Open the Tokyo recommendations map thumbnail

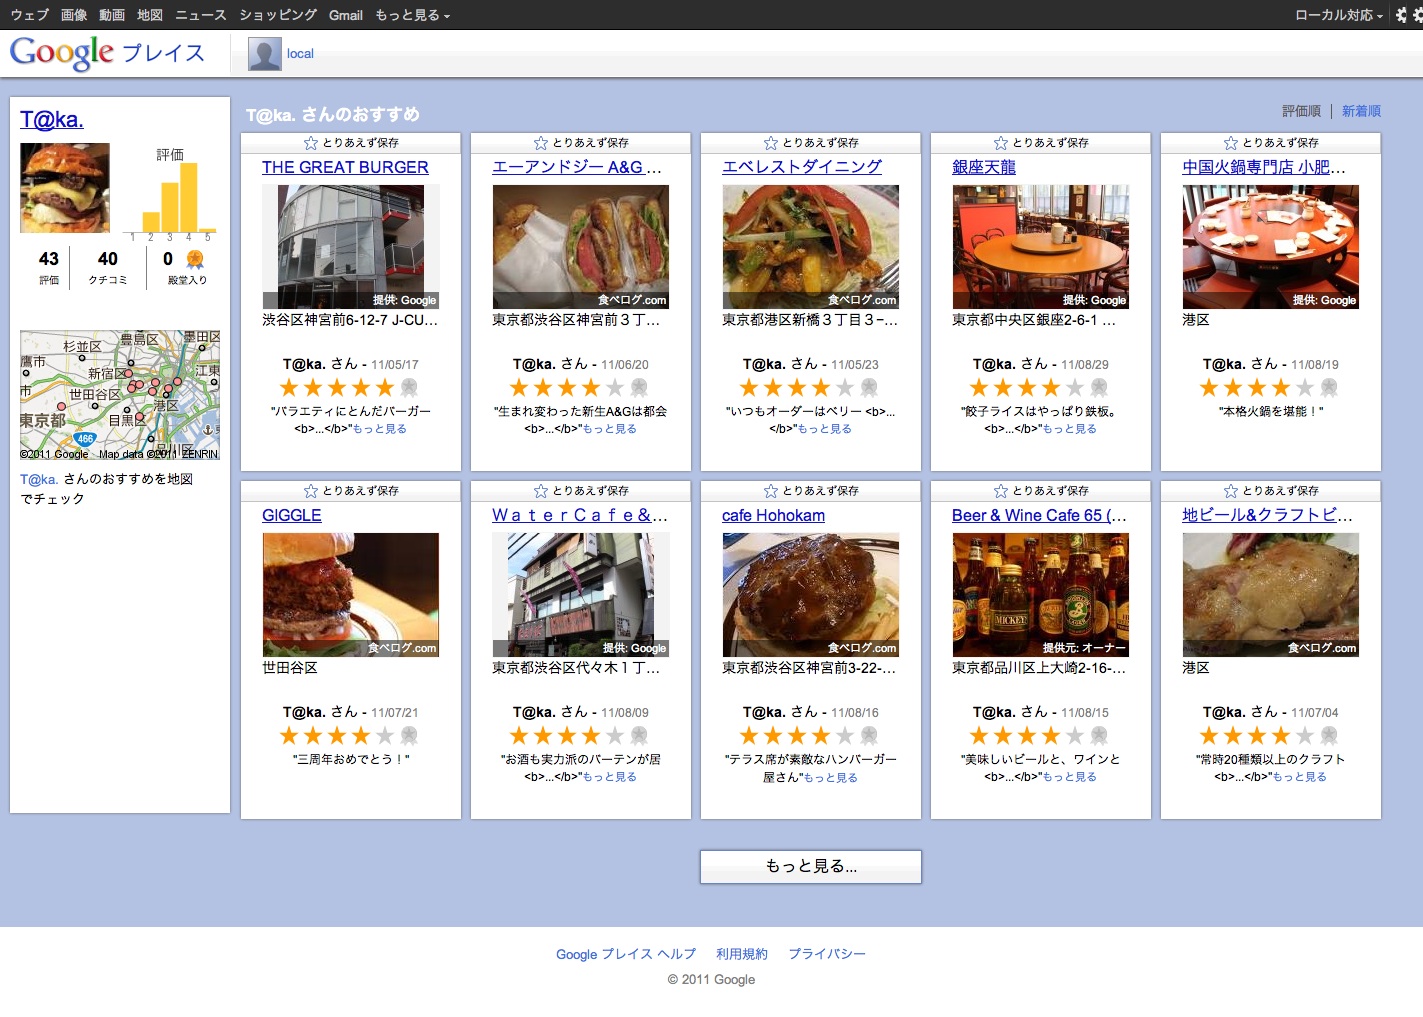[x=120, y=395]
